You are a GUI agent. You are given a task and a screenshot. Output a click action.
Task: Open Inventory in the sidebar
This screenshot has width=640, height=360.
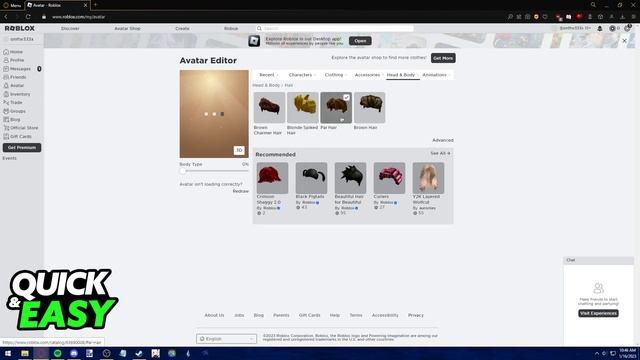click(x=16, y=94)
